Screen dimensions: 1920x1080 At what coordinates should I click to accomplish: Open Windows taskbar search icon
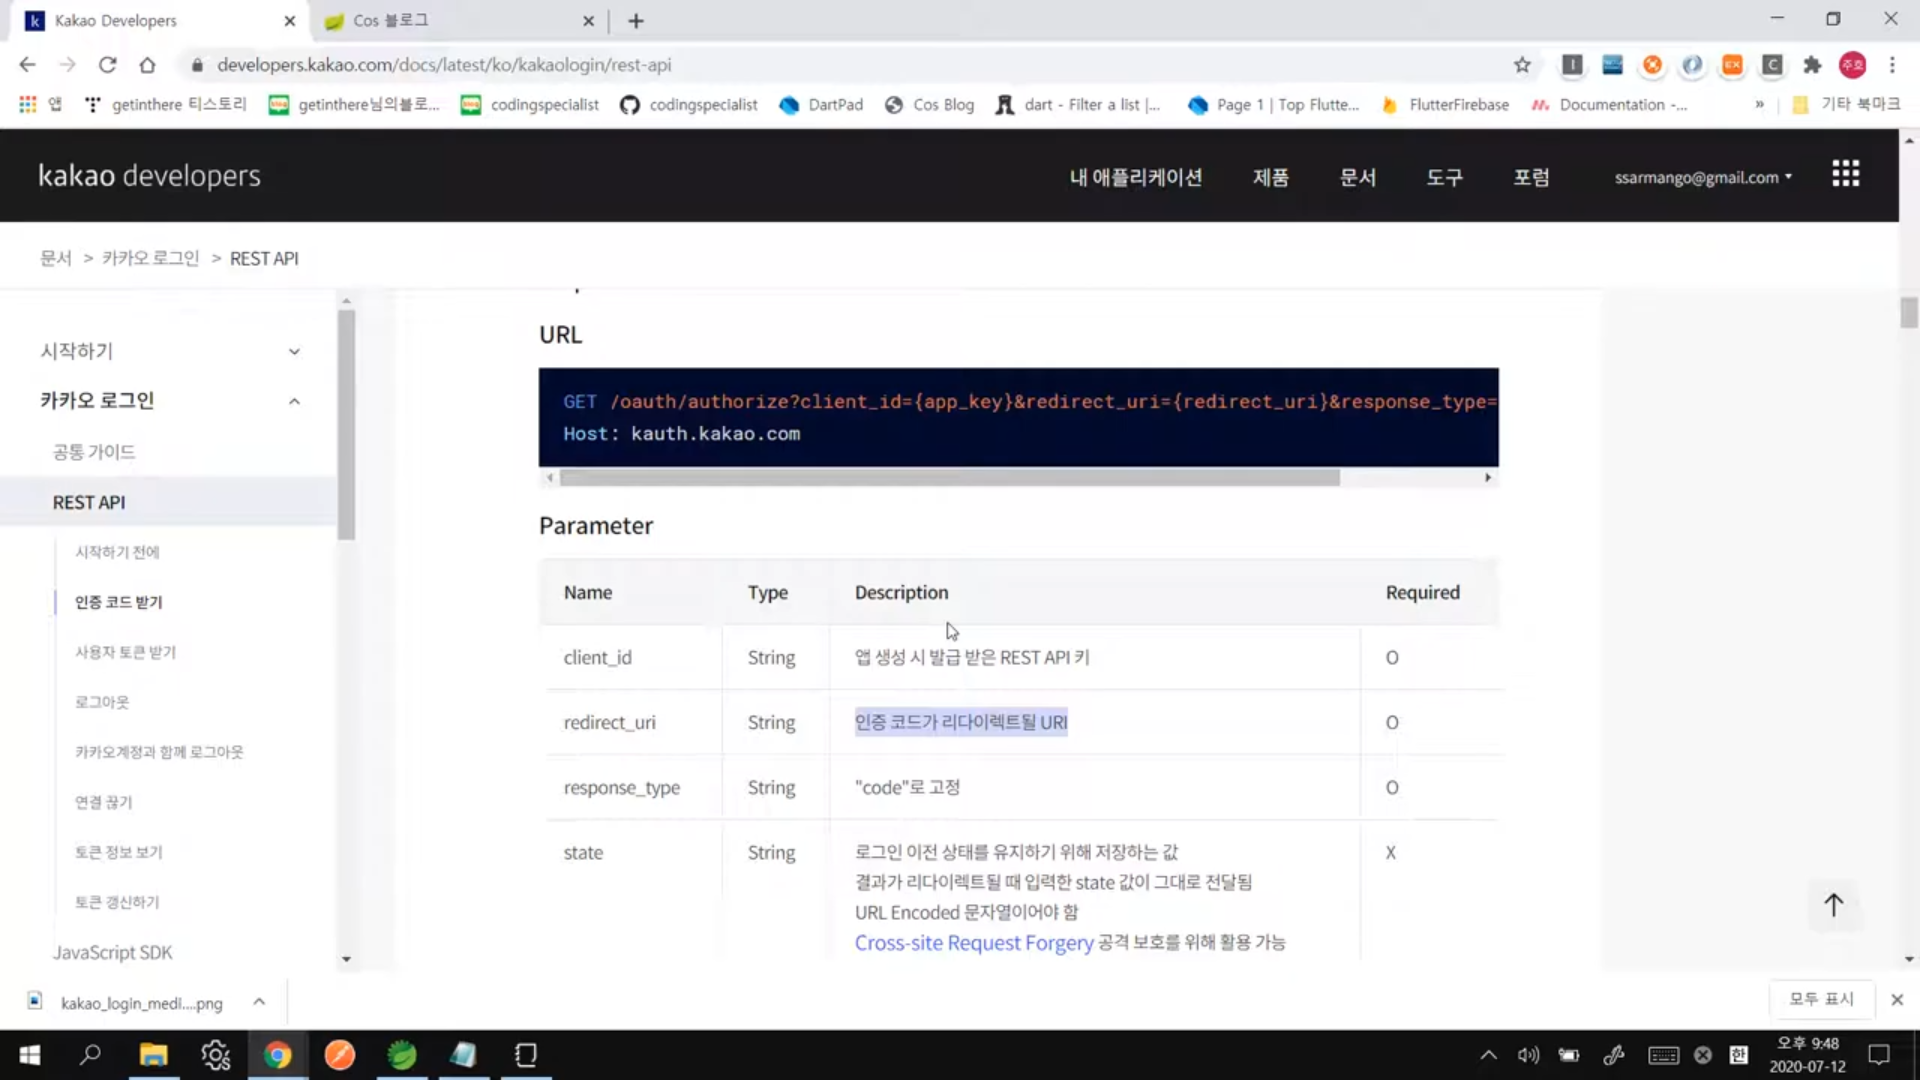pyautogui.click(x=90, y=1054)
